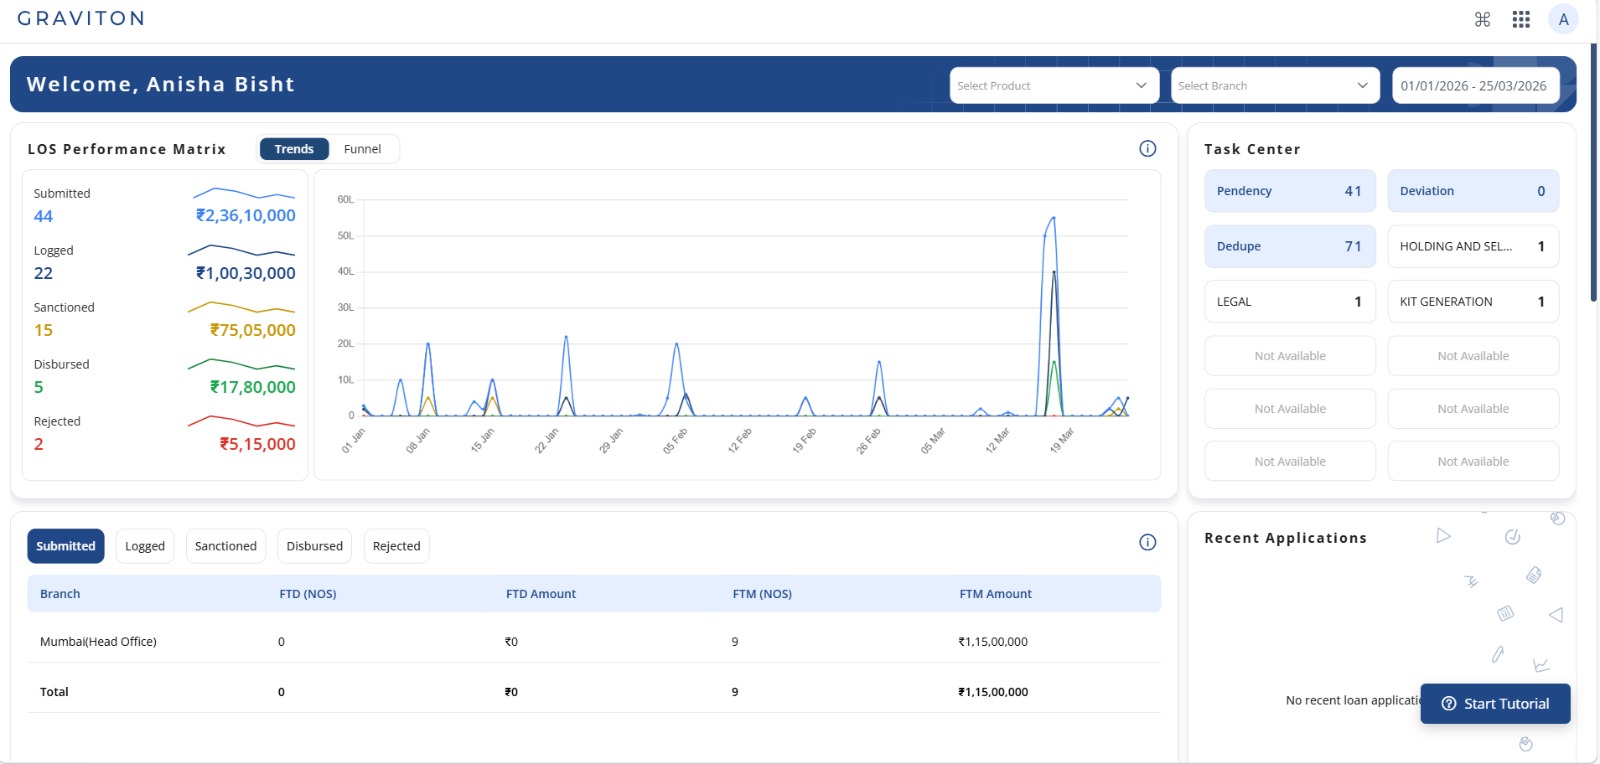Viewport: 1600px width, 764px height.
Task: Click the info icon above branch table
Action: (x=1147, y=542)
